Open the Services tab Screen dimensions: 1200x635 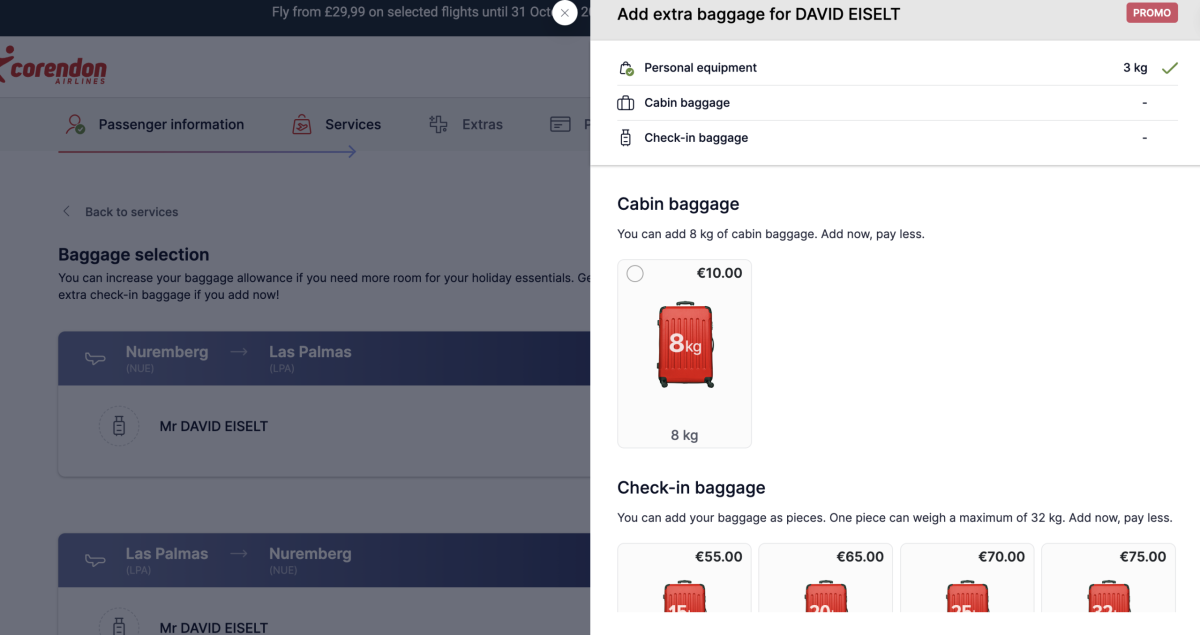click(352, 125)
